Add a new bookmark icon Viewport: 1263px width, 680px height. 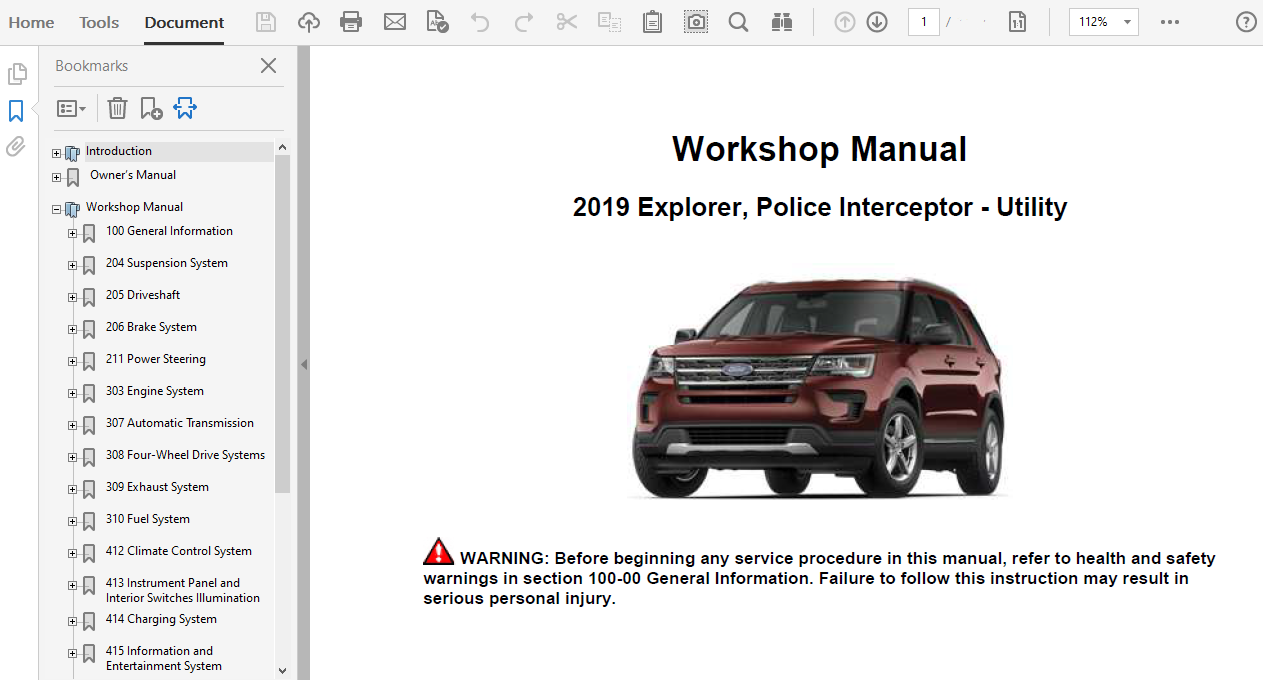click(151, 108)
